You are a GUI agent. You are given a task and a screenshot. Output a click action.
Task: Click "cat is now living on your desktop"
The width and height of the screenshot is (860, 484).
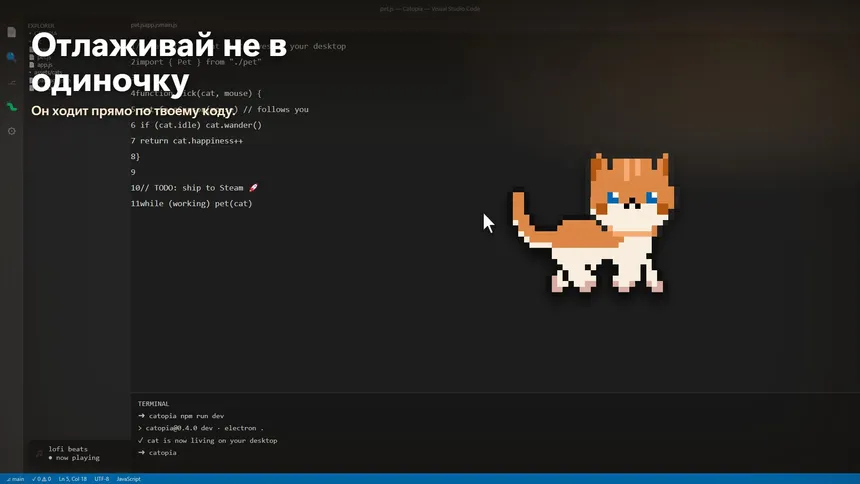207,441
